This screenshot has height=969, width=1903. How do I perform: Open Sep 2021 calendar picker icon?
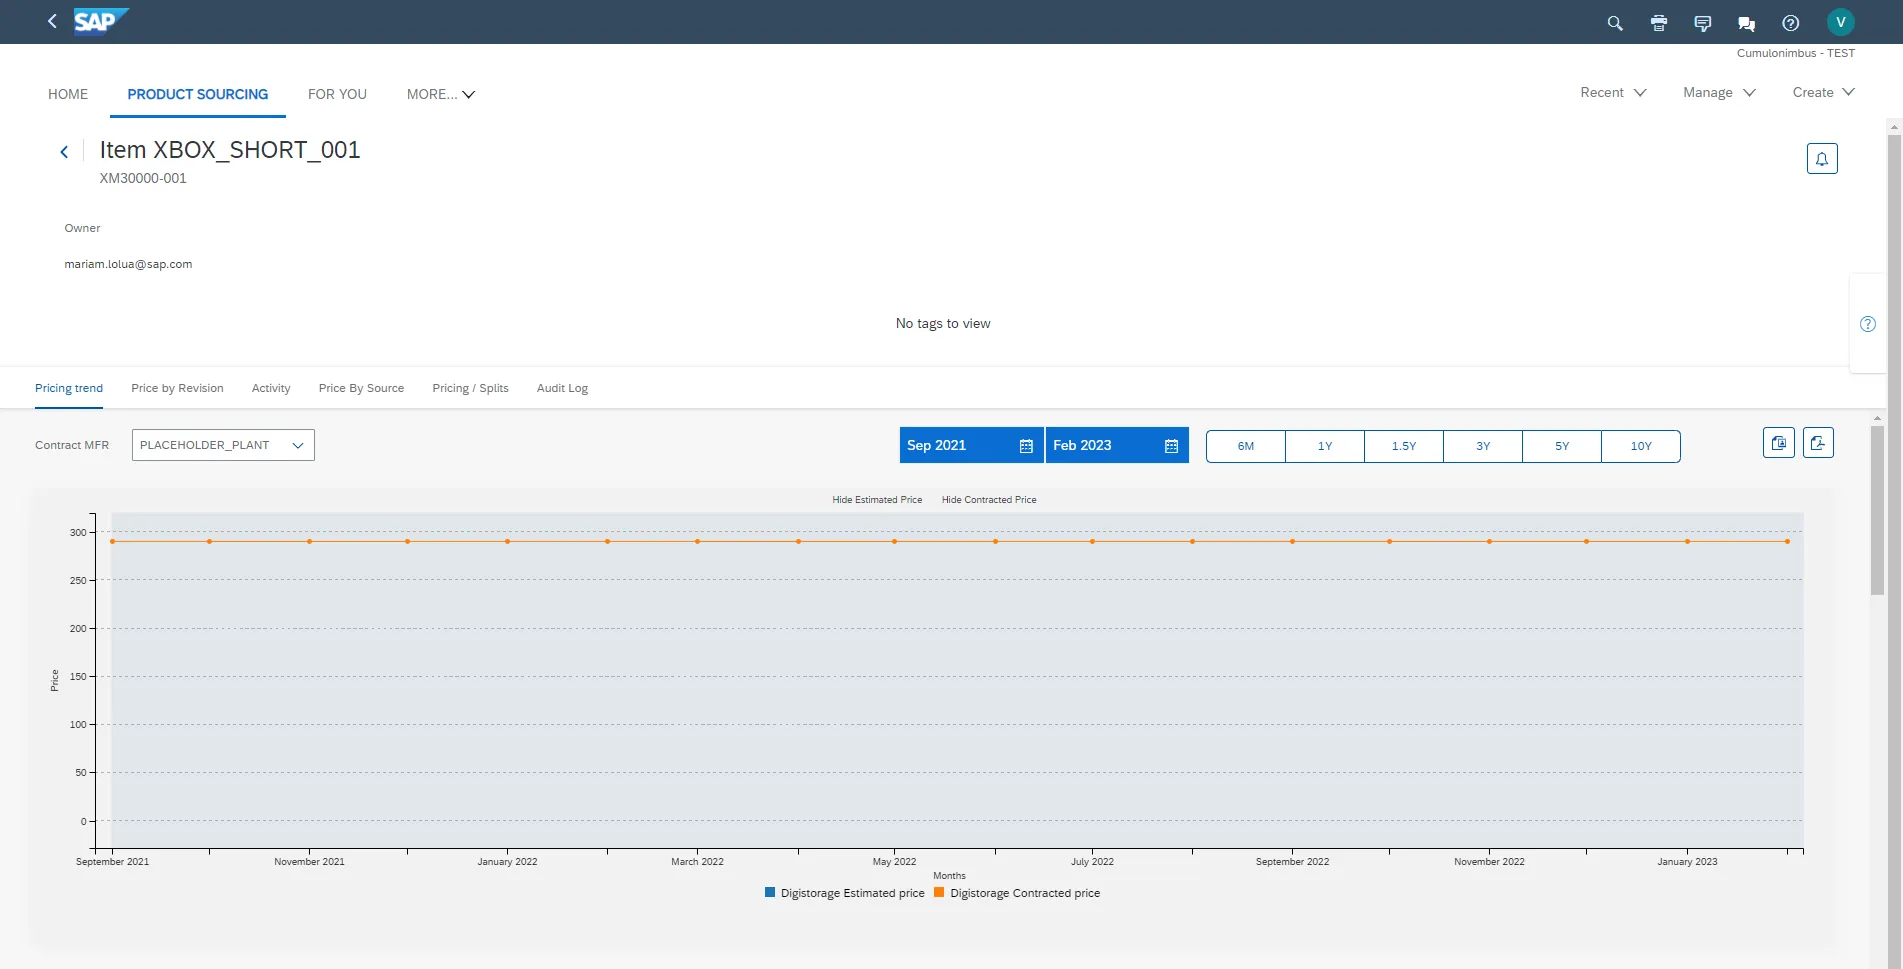(x=1026, y=446)
